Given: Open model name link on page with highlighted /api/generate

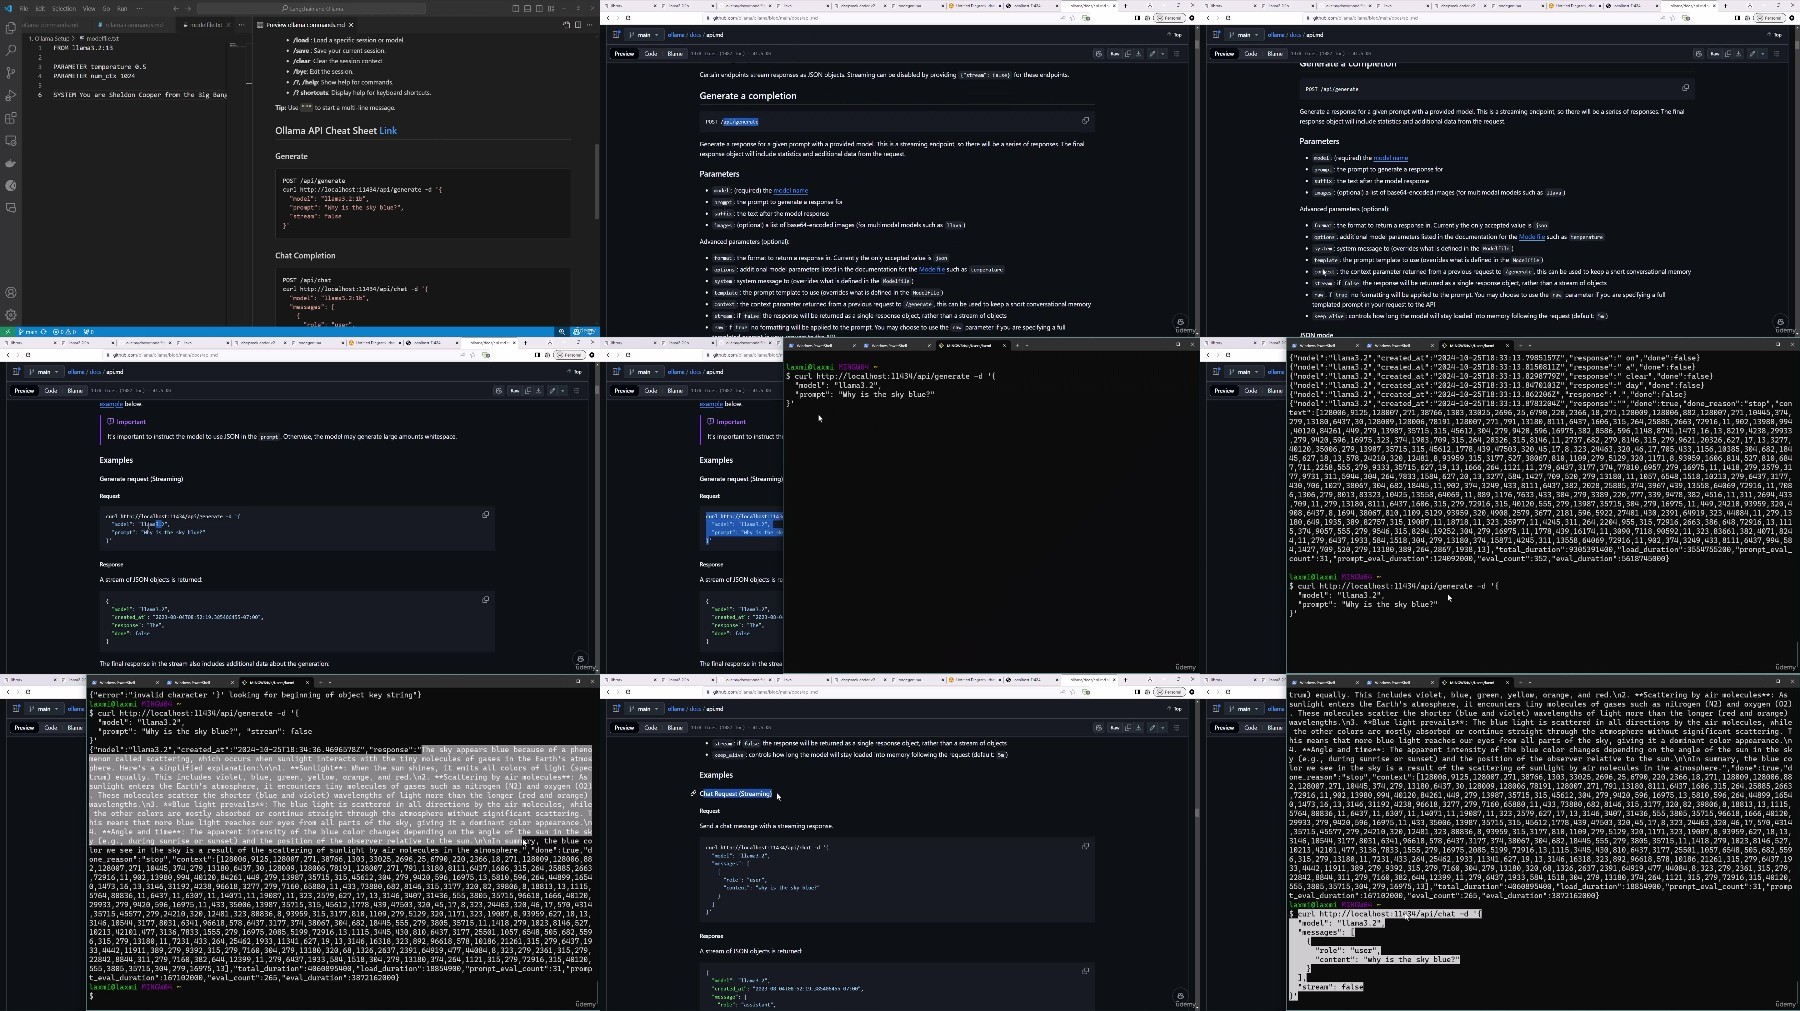Looking at the screenshot, I should click(791, 190).
